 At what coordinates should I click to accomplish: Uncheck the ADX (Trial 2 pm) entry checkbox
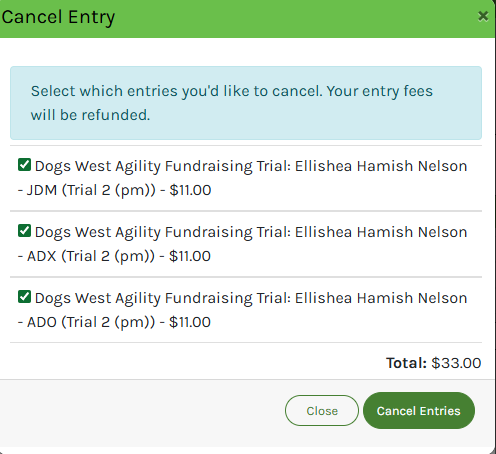[x=24, y=231]
